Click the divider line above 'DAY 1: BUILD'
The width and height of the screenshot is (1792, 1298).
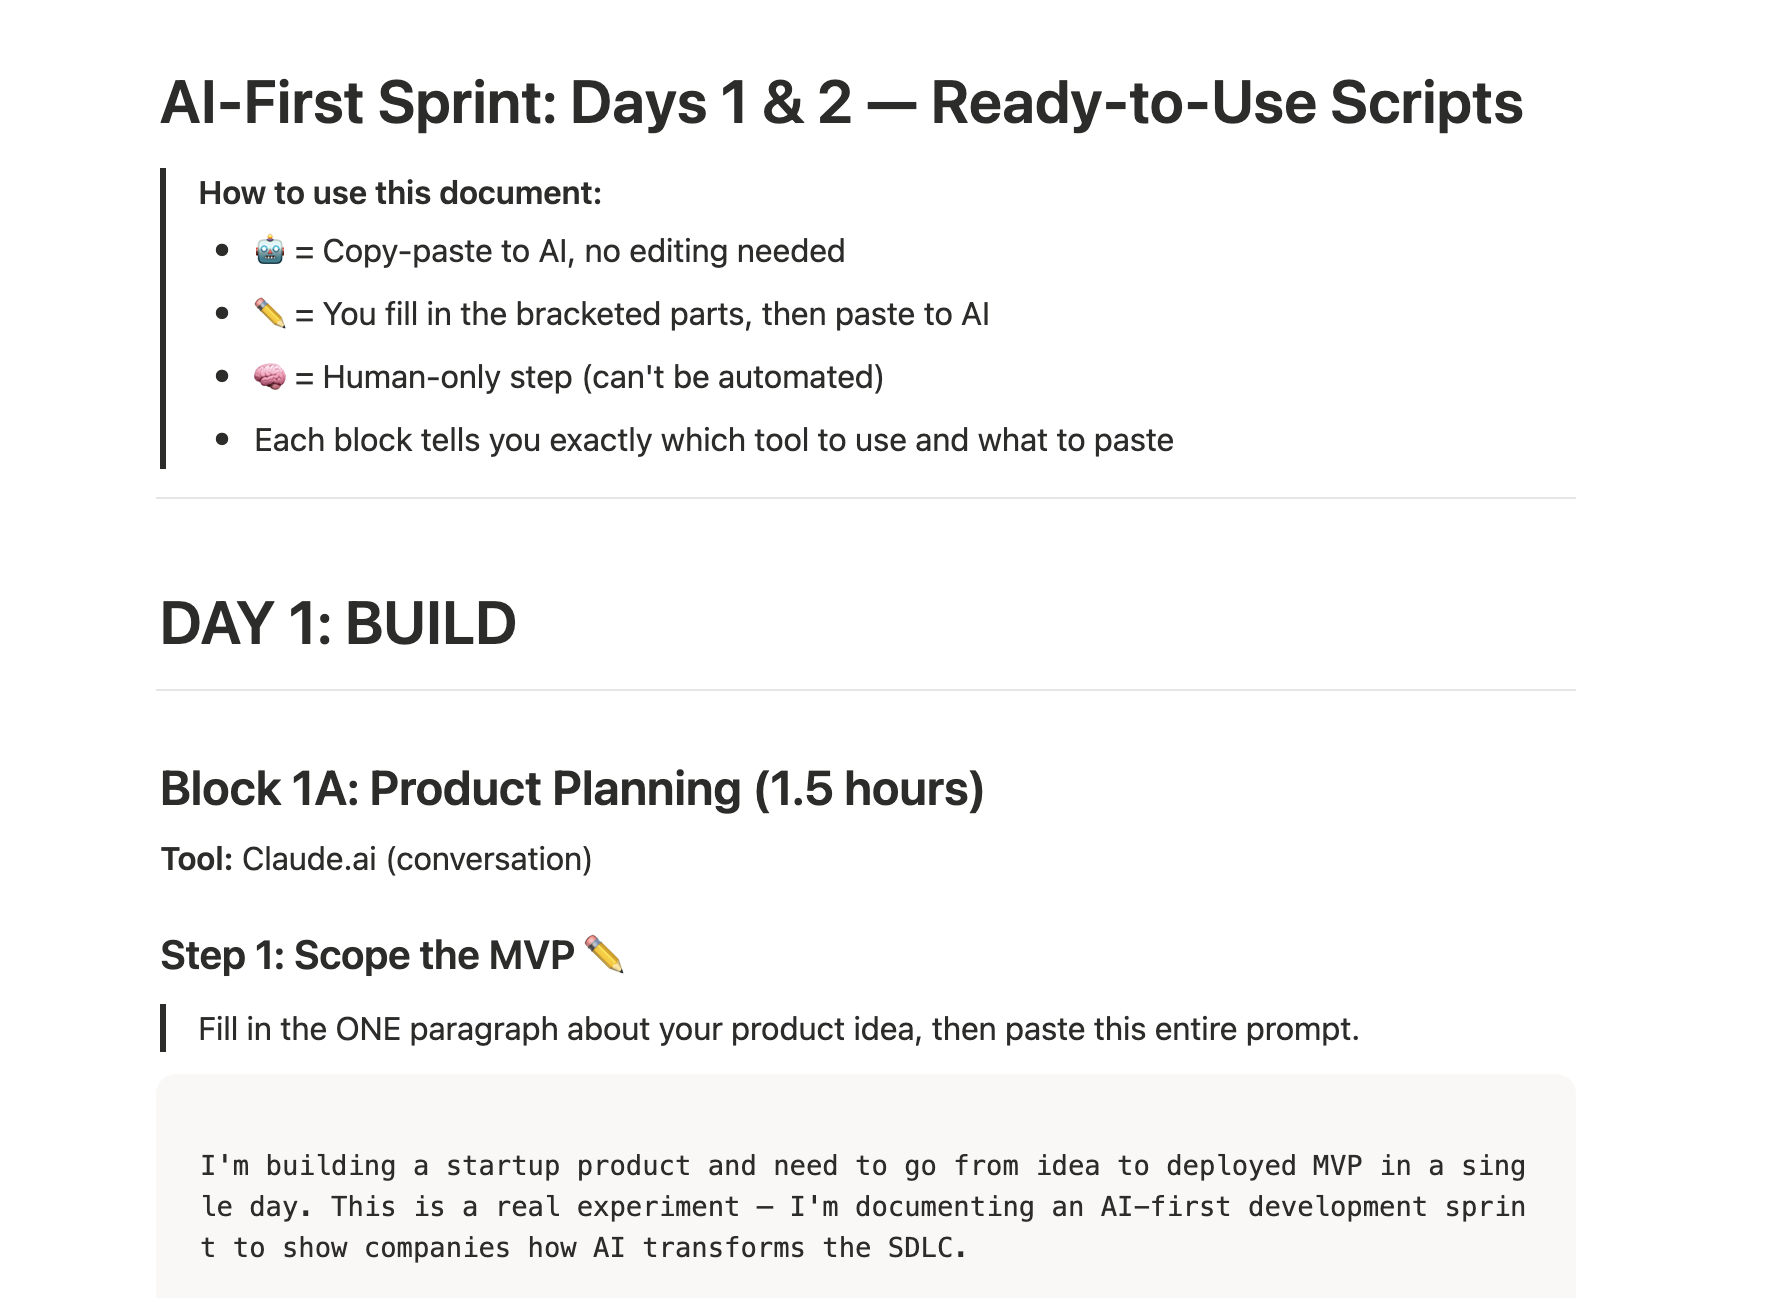866,498
